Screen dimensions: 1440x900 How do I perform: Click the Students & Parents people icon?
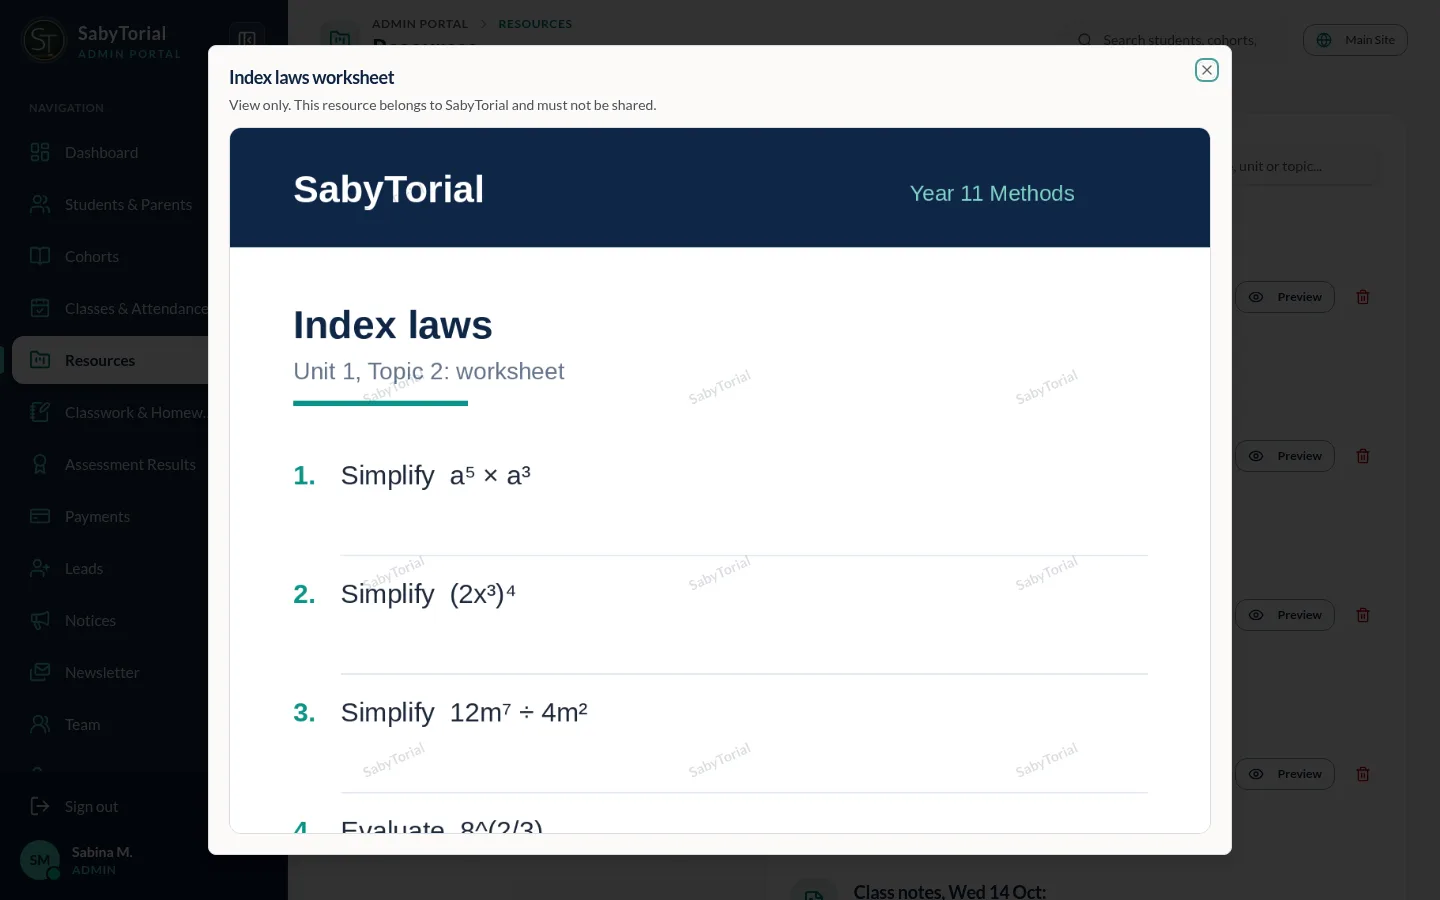point(40,204)
